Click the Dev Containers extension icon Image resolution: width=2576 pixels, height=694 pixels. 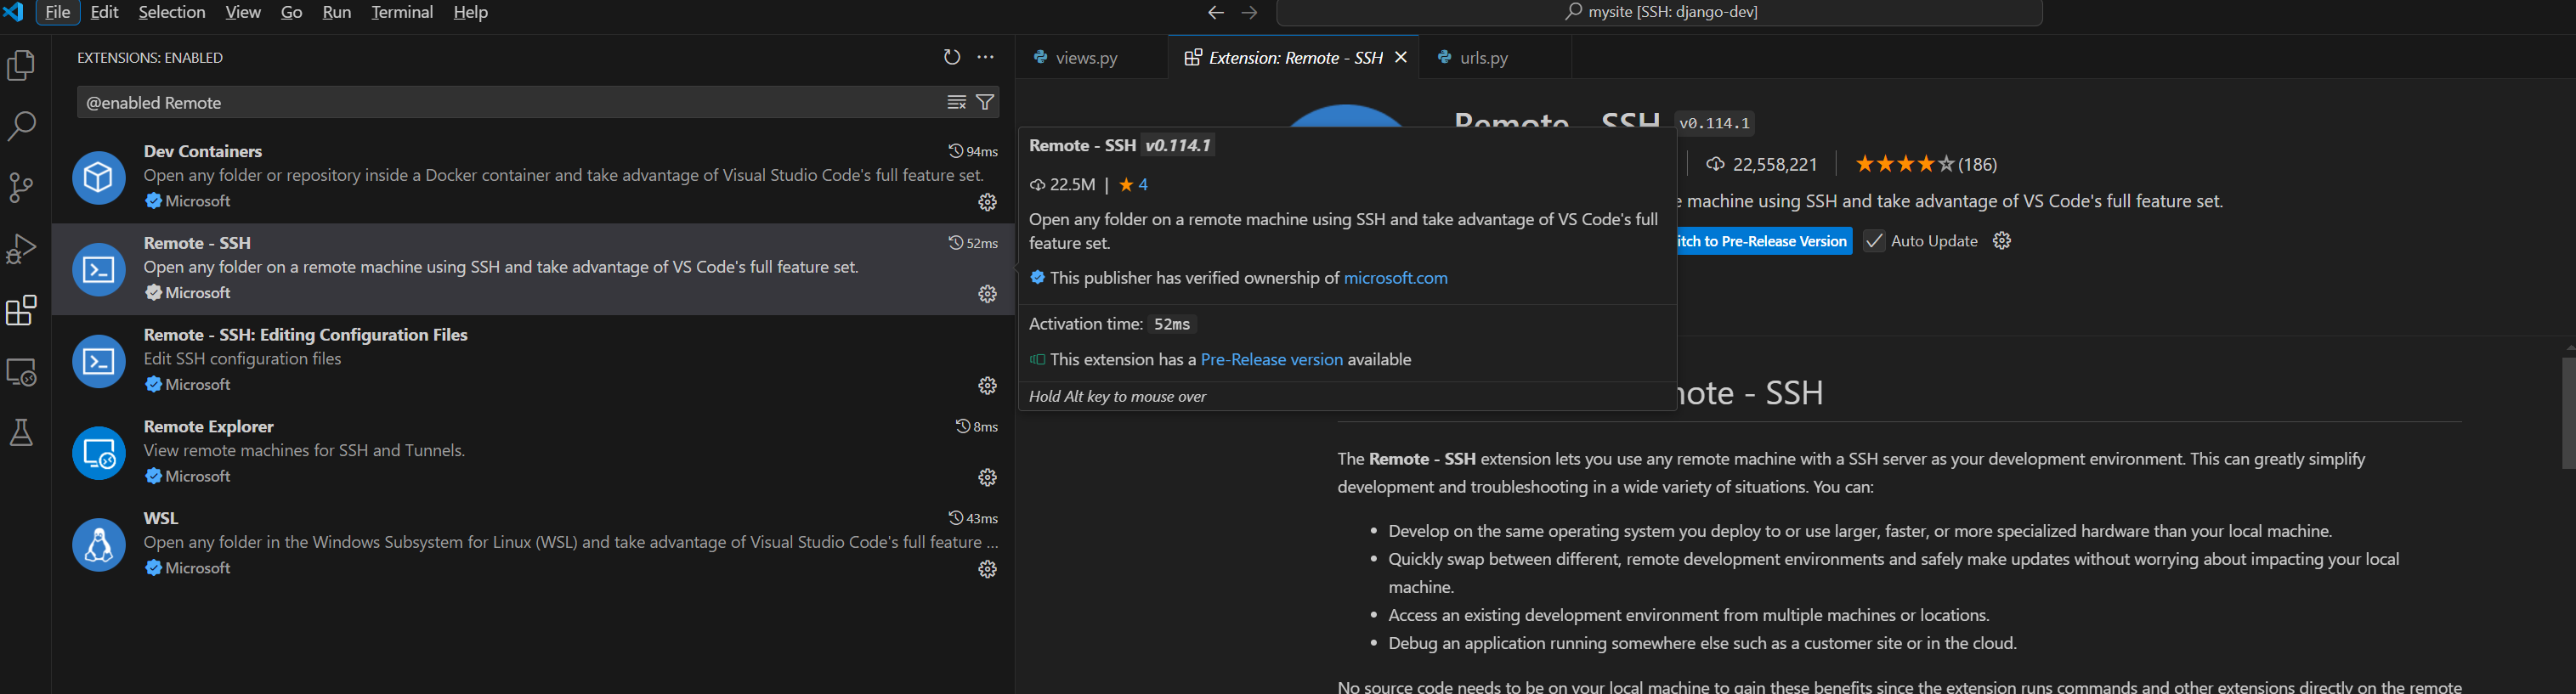coord(99,177)
